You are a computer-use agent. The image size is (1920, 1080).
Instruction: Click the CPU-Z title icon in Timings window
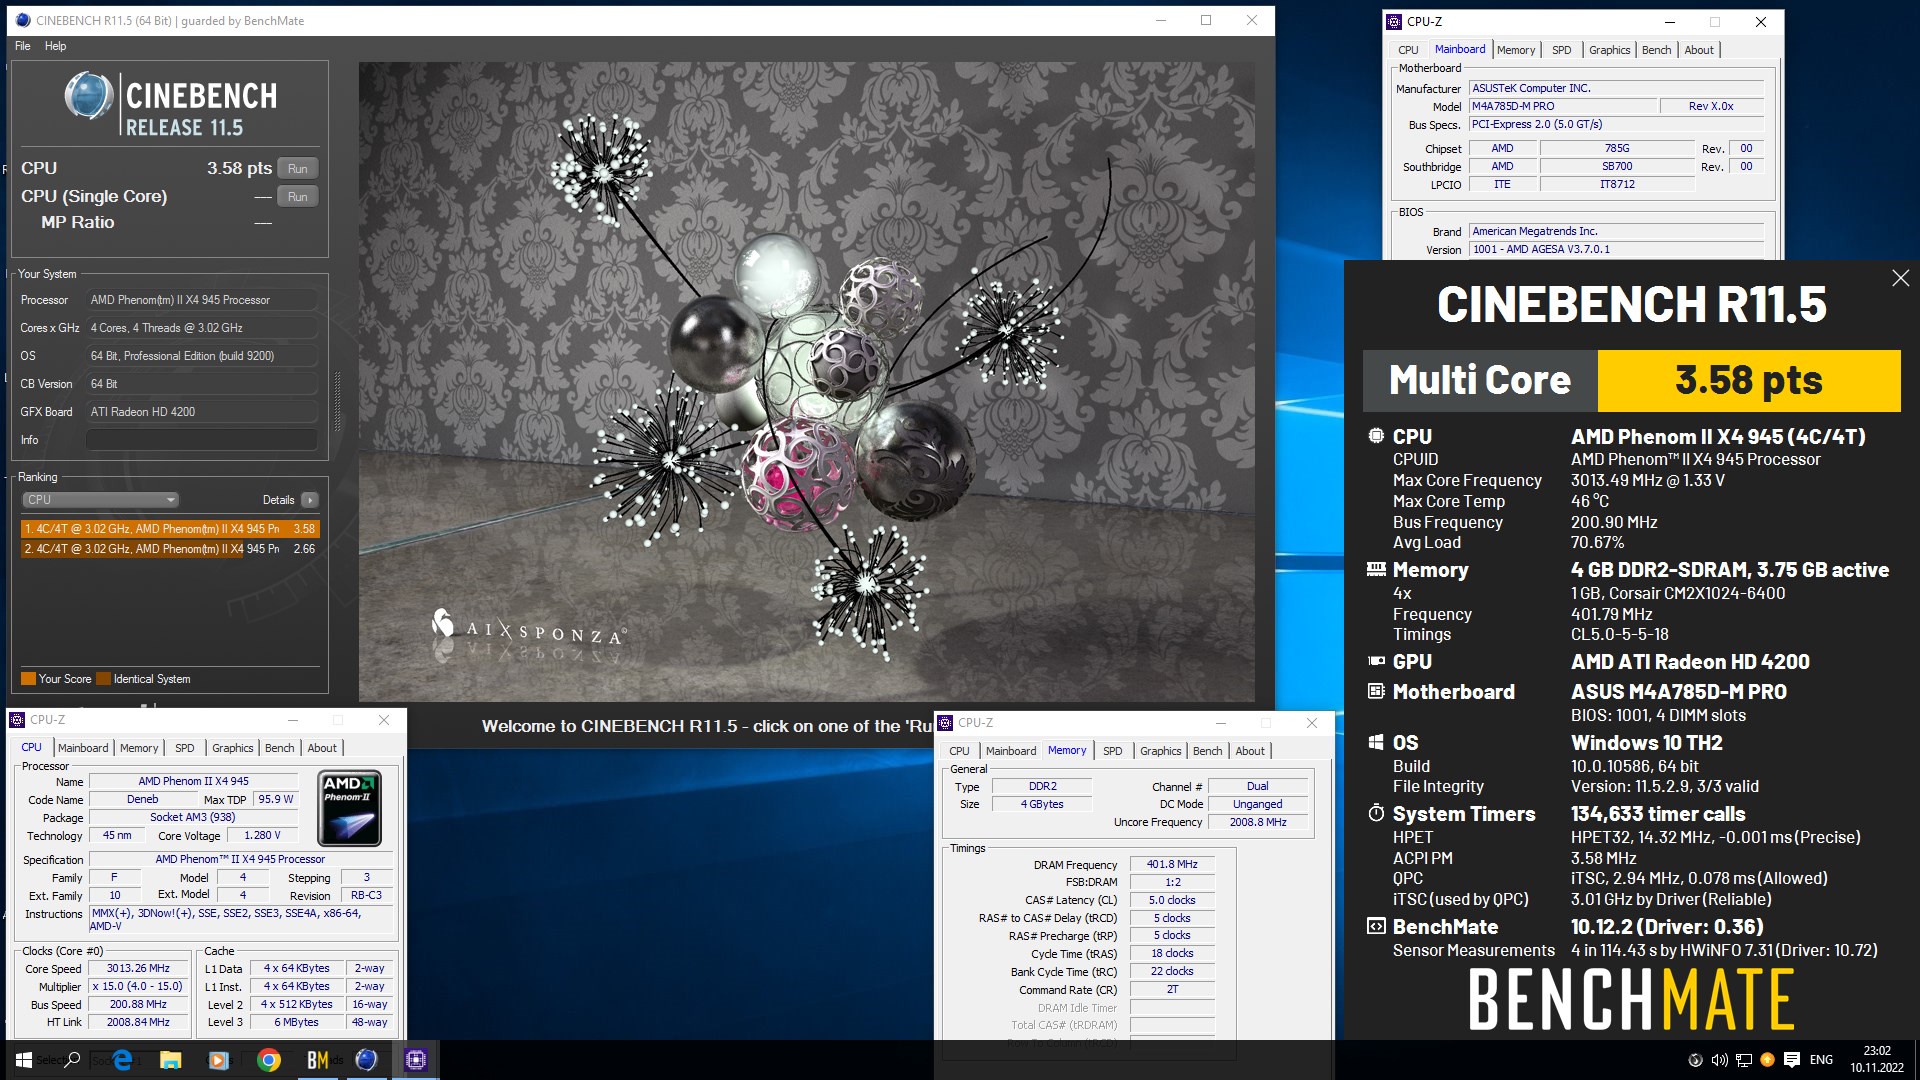[945, 722]
